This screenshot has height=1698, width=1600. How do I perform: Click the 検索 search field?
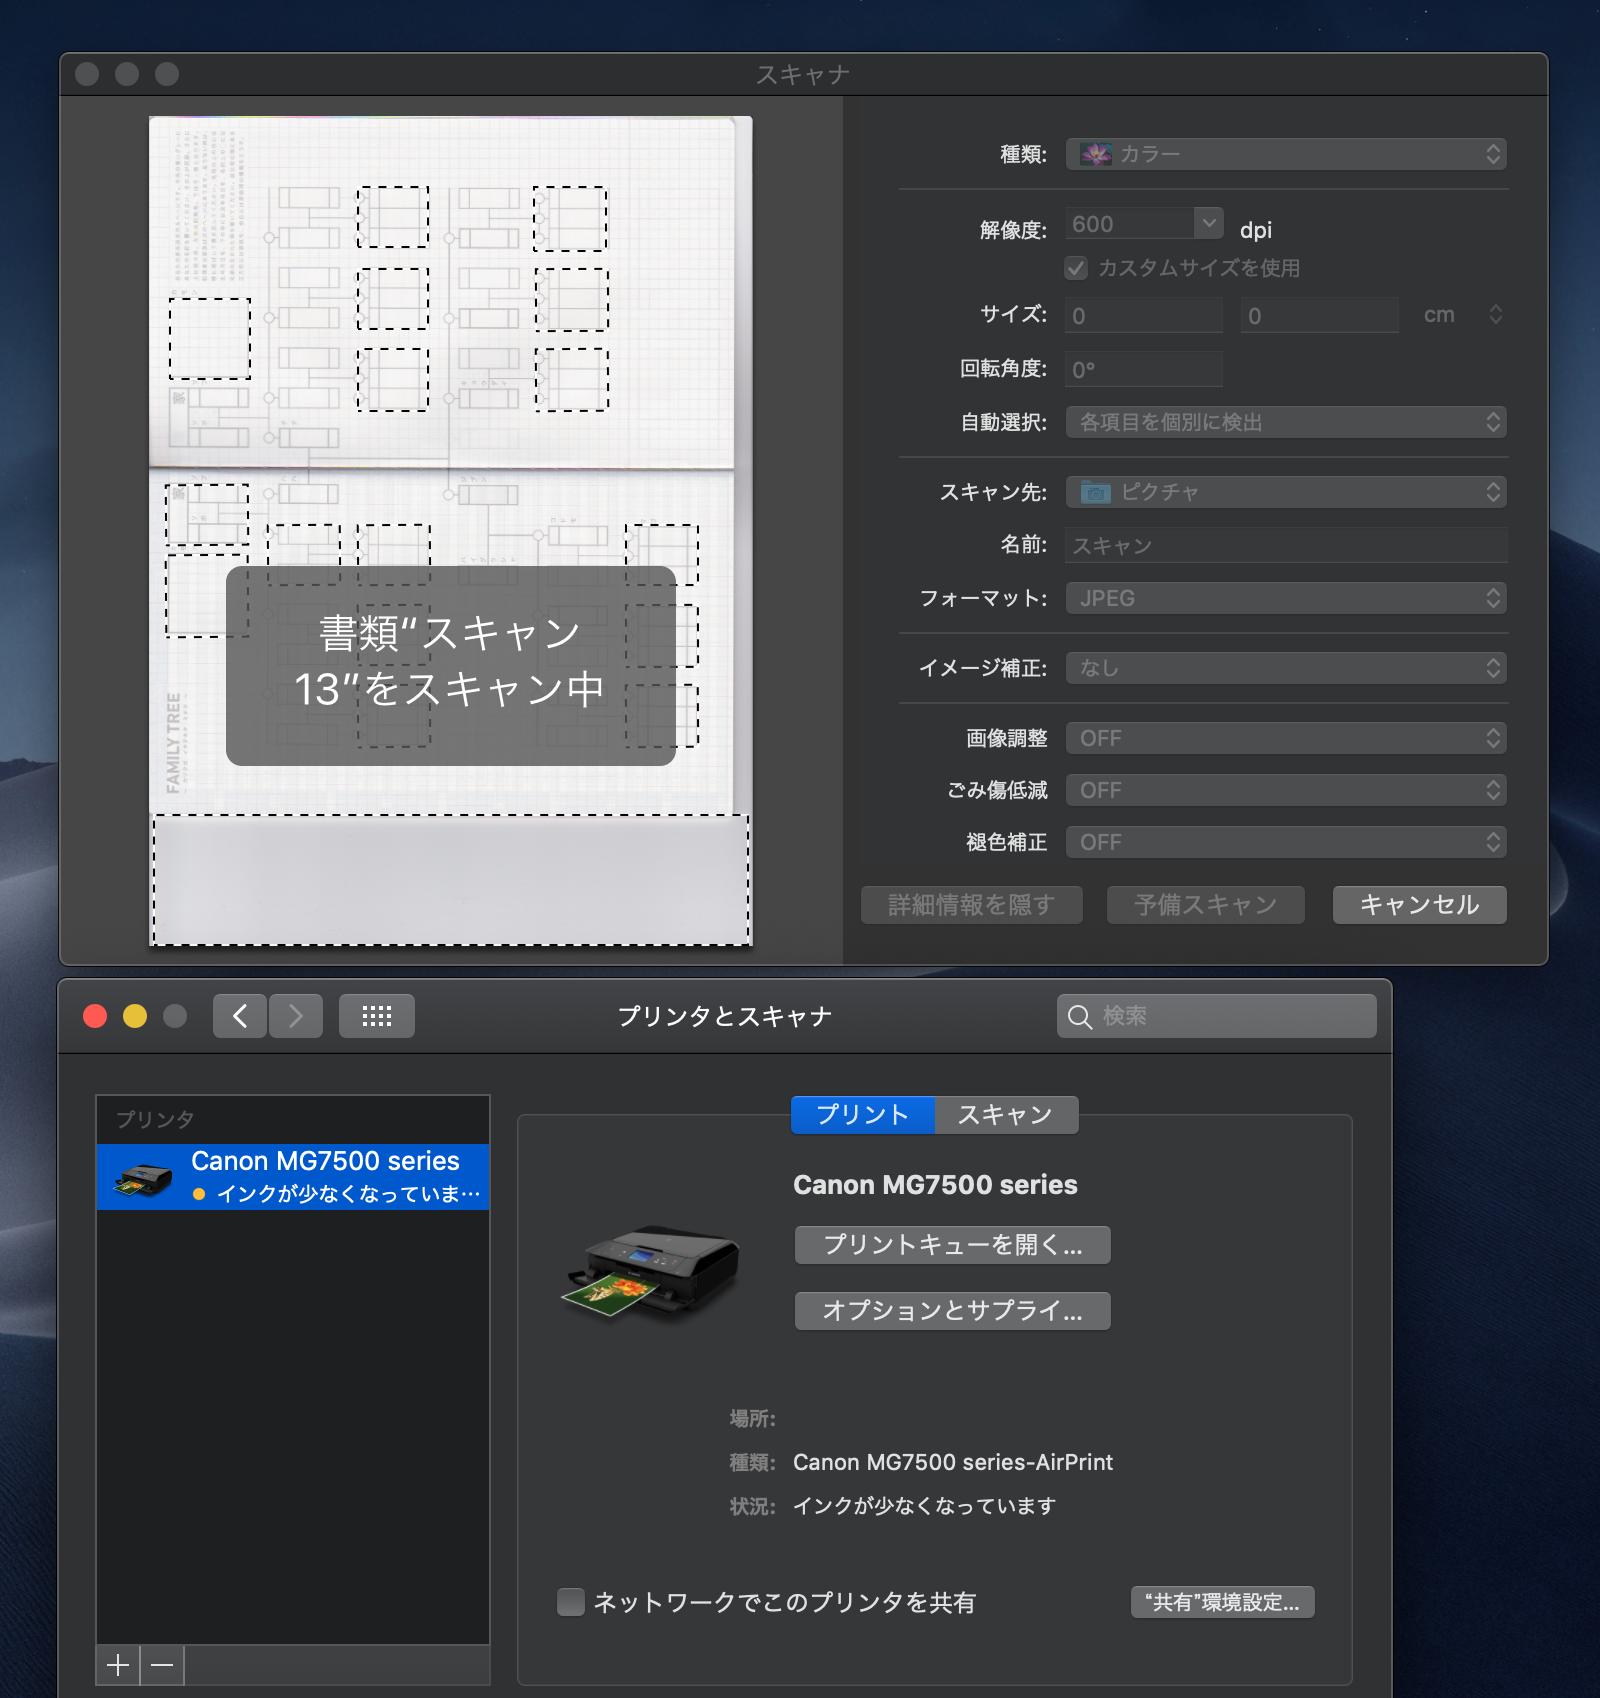click(x=1216, y=1016)
